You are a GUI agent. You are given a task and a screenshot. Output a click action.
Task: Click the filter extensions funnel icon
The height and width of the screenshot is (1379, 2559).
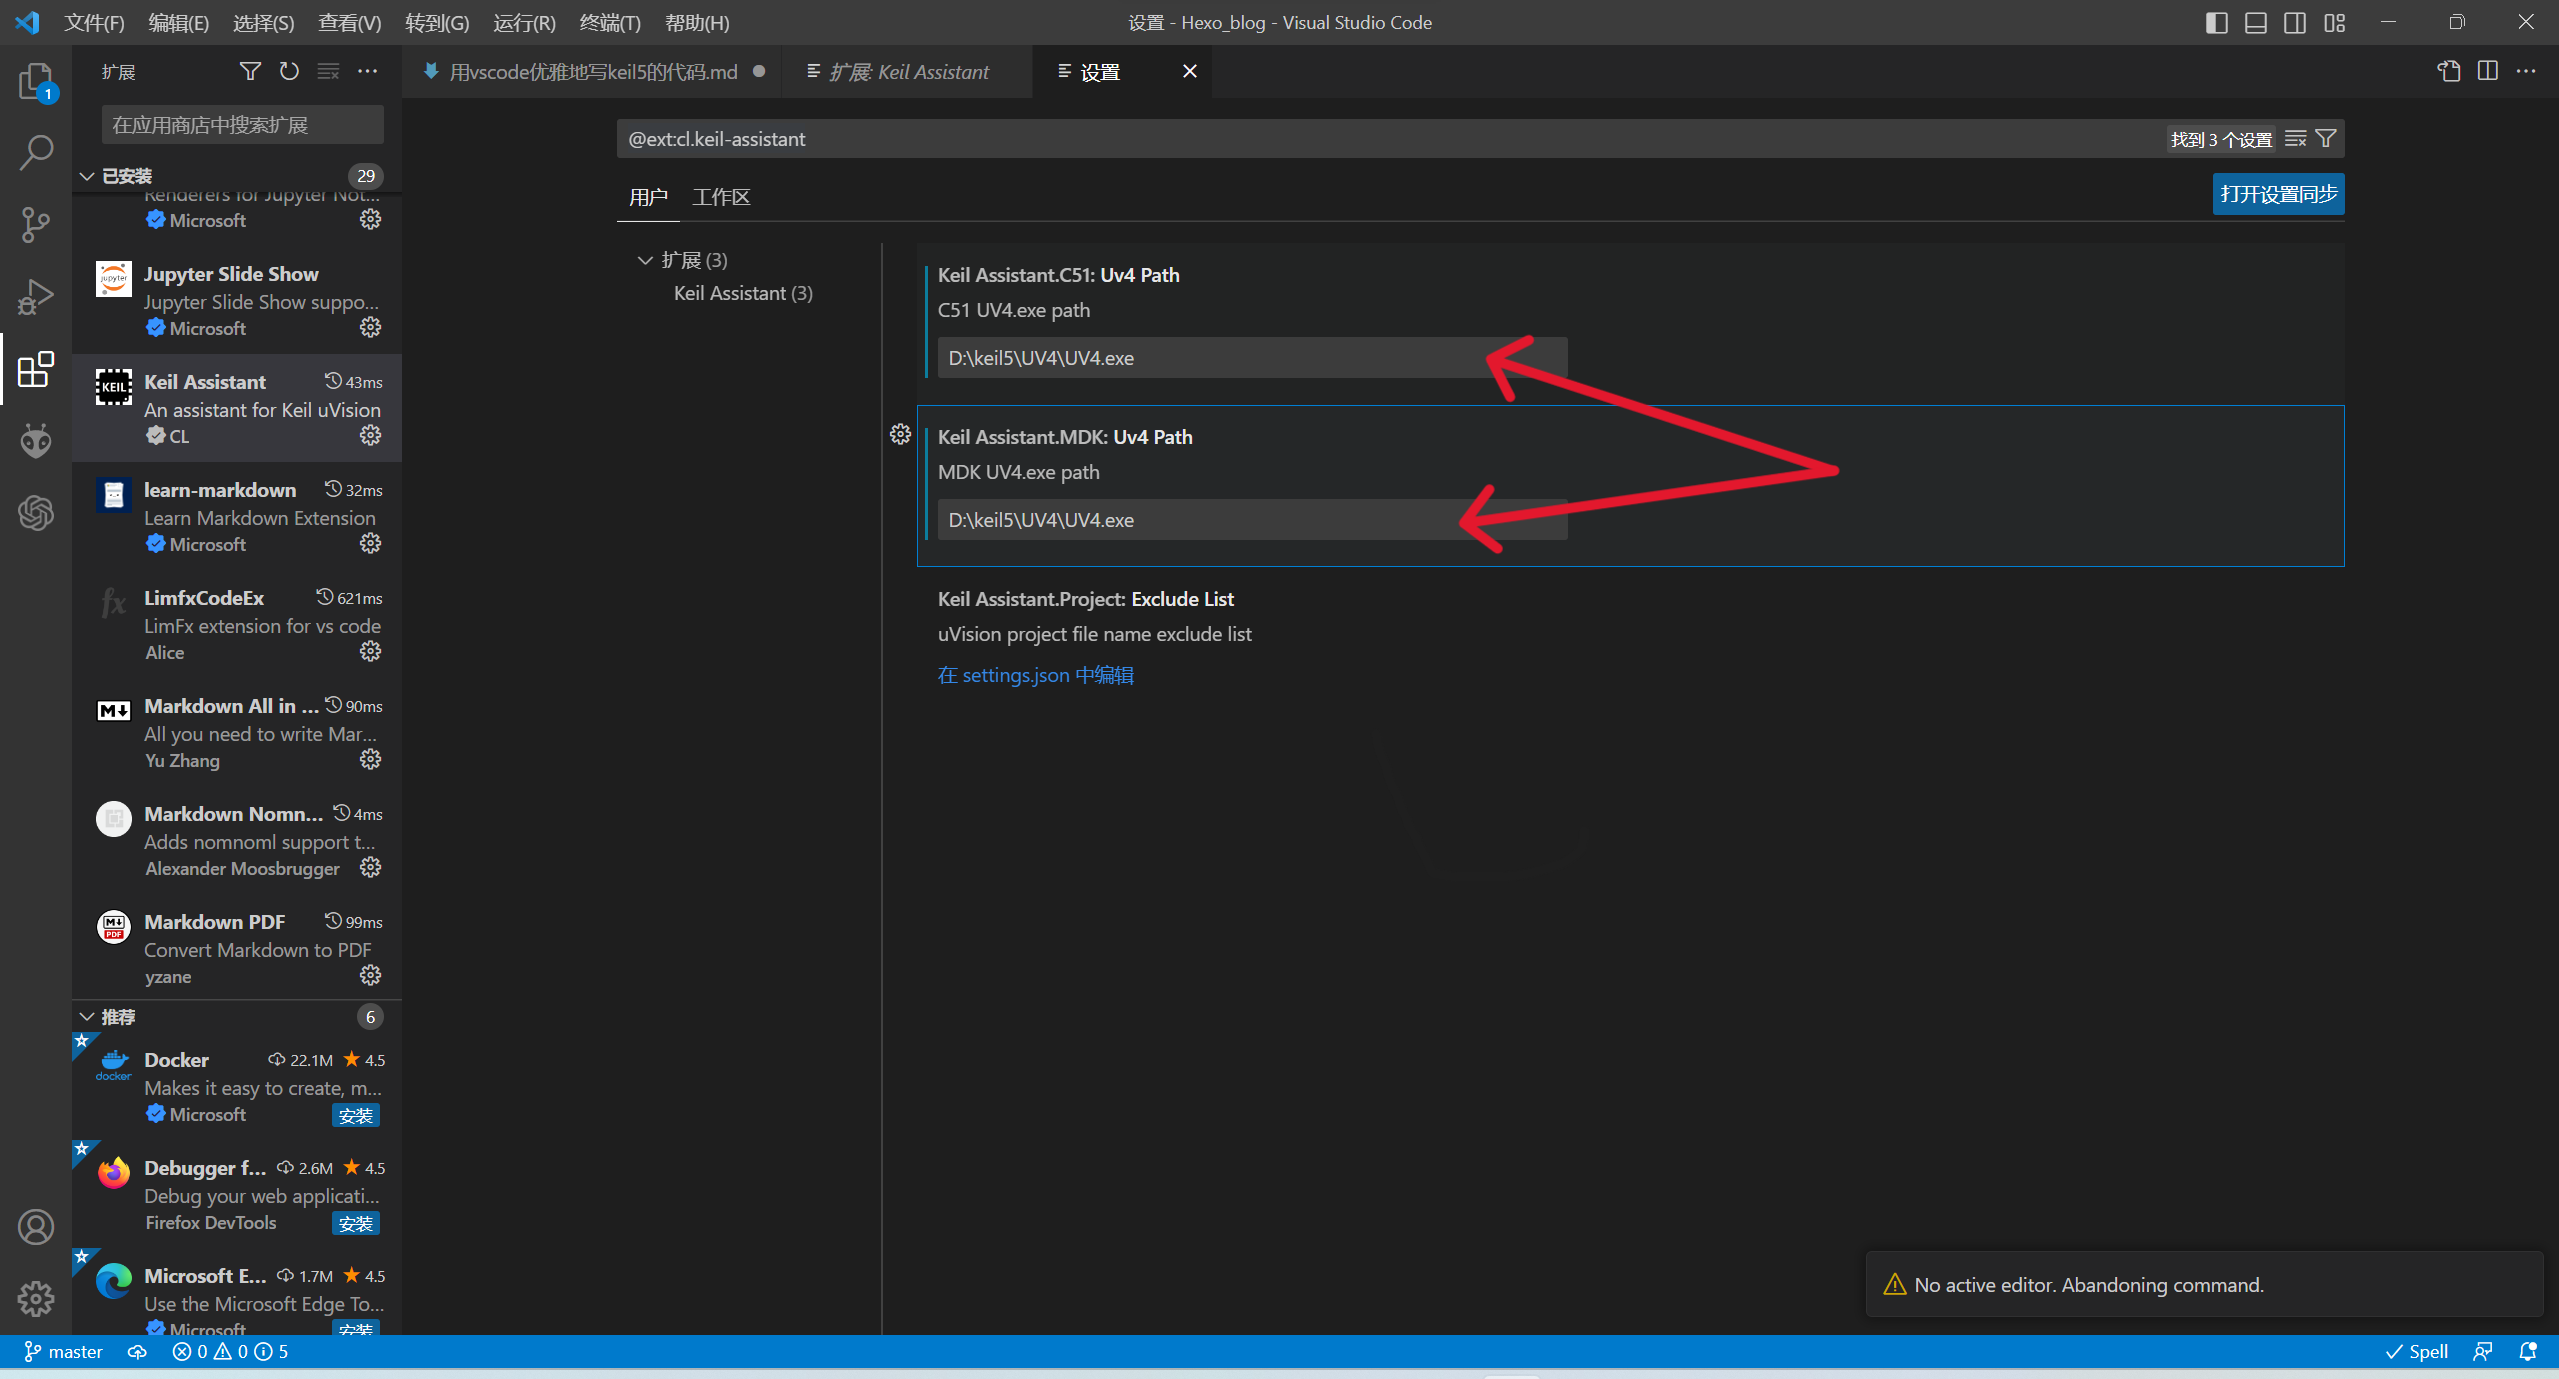[250, 71]
